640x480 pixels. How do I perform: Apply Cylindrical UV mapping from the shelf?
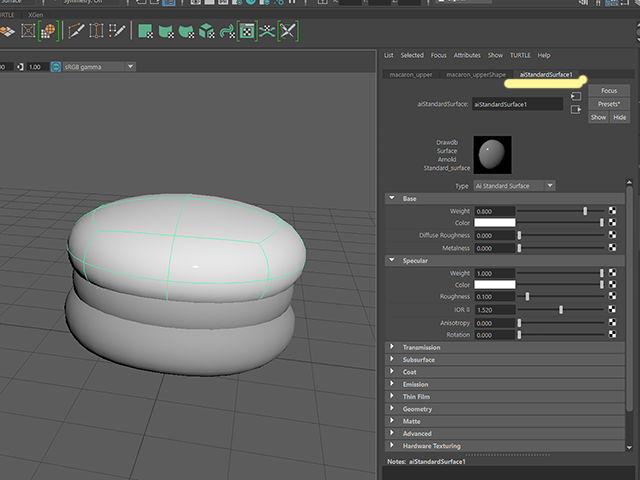(x=166, y=31)
